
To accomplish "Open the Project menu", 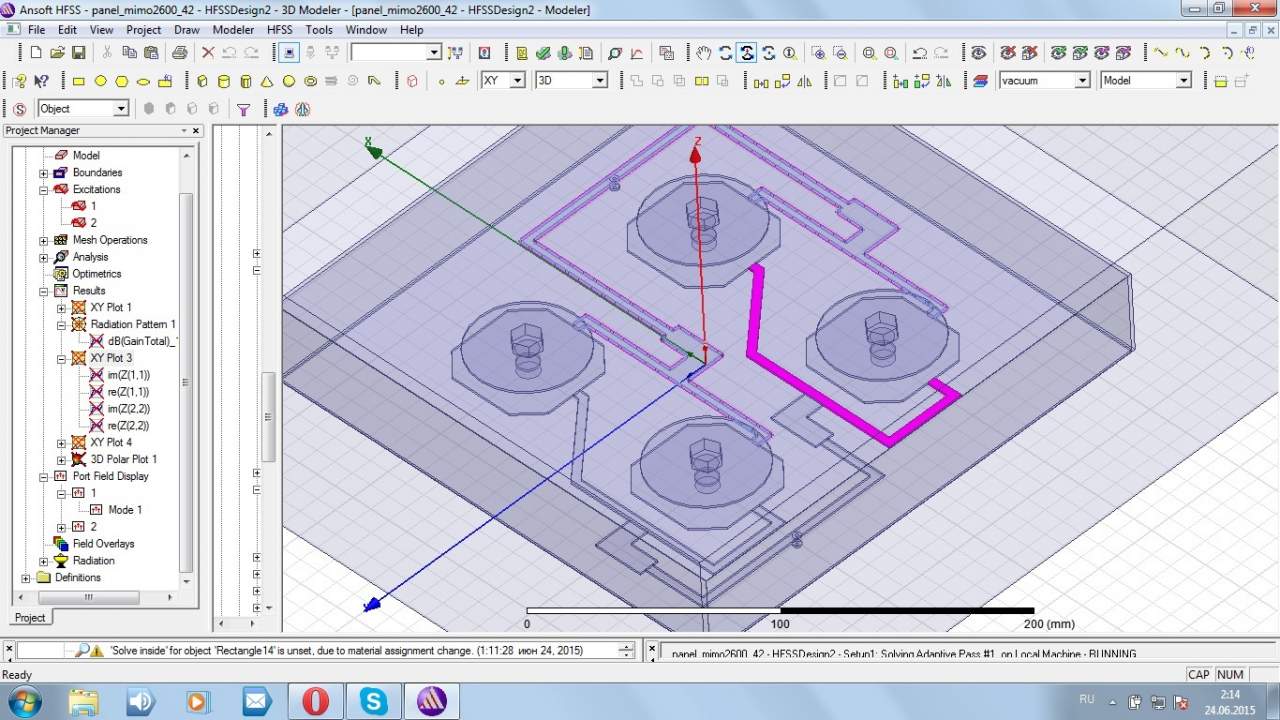I will tap(144, 30).
